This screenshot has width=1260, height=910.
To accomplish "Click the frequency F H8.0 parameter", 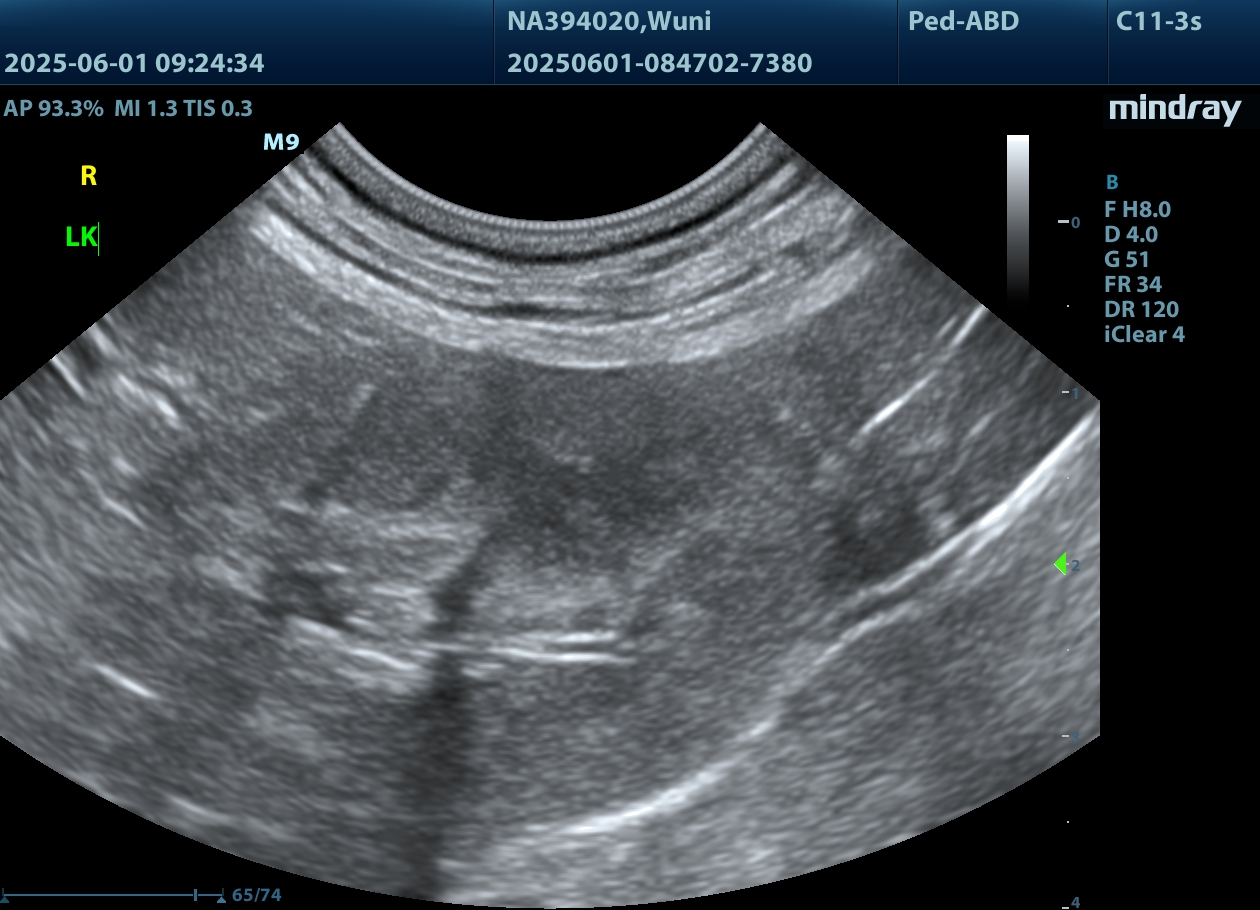I will 1137,209.
